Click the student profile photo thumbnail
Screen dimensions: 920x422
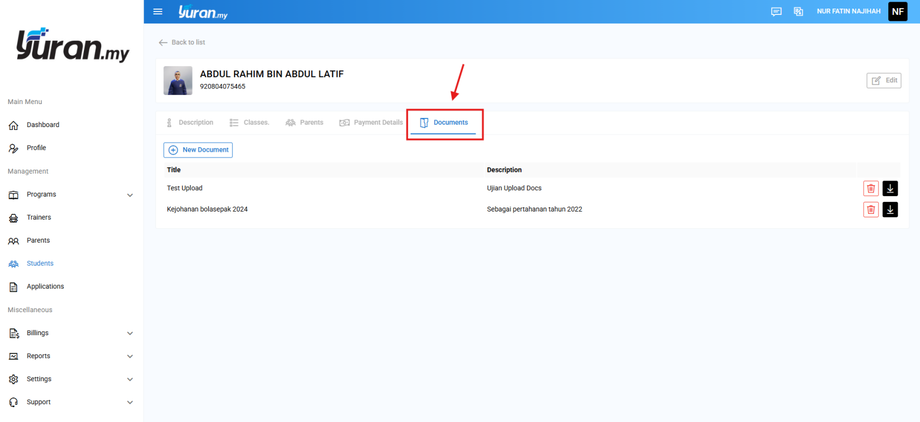pos(178,81)
